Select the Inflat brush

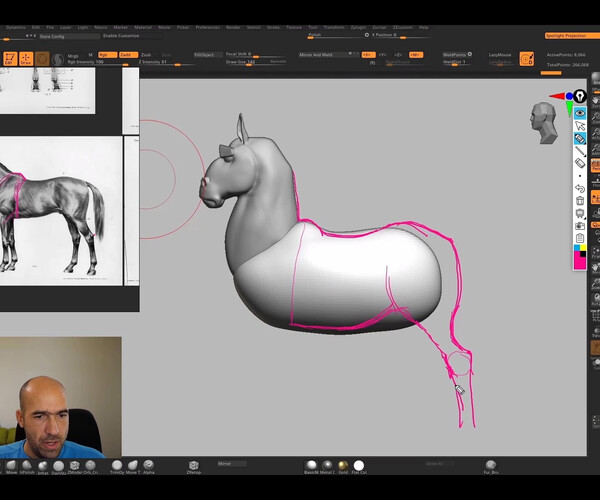point(42,466)
